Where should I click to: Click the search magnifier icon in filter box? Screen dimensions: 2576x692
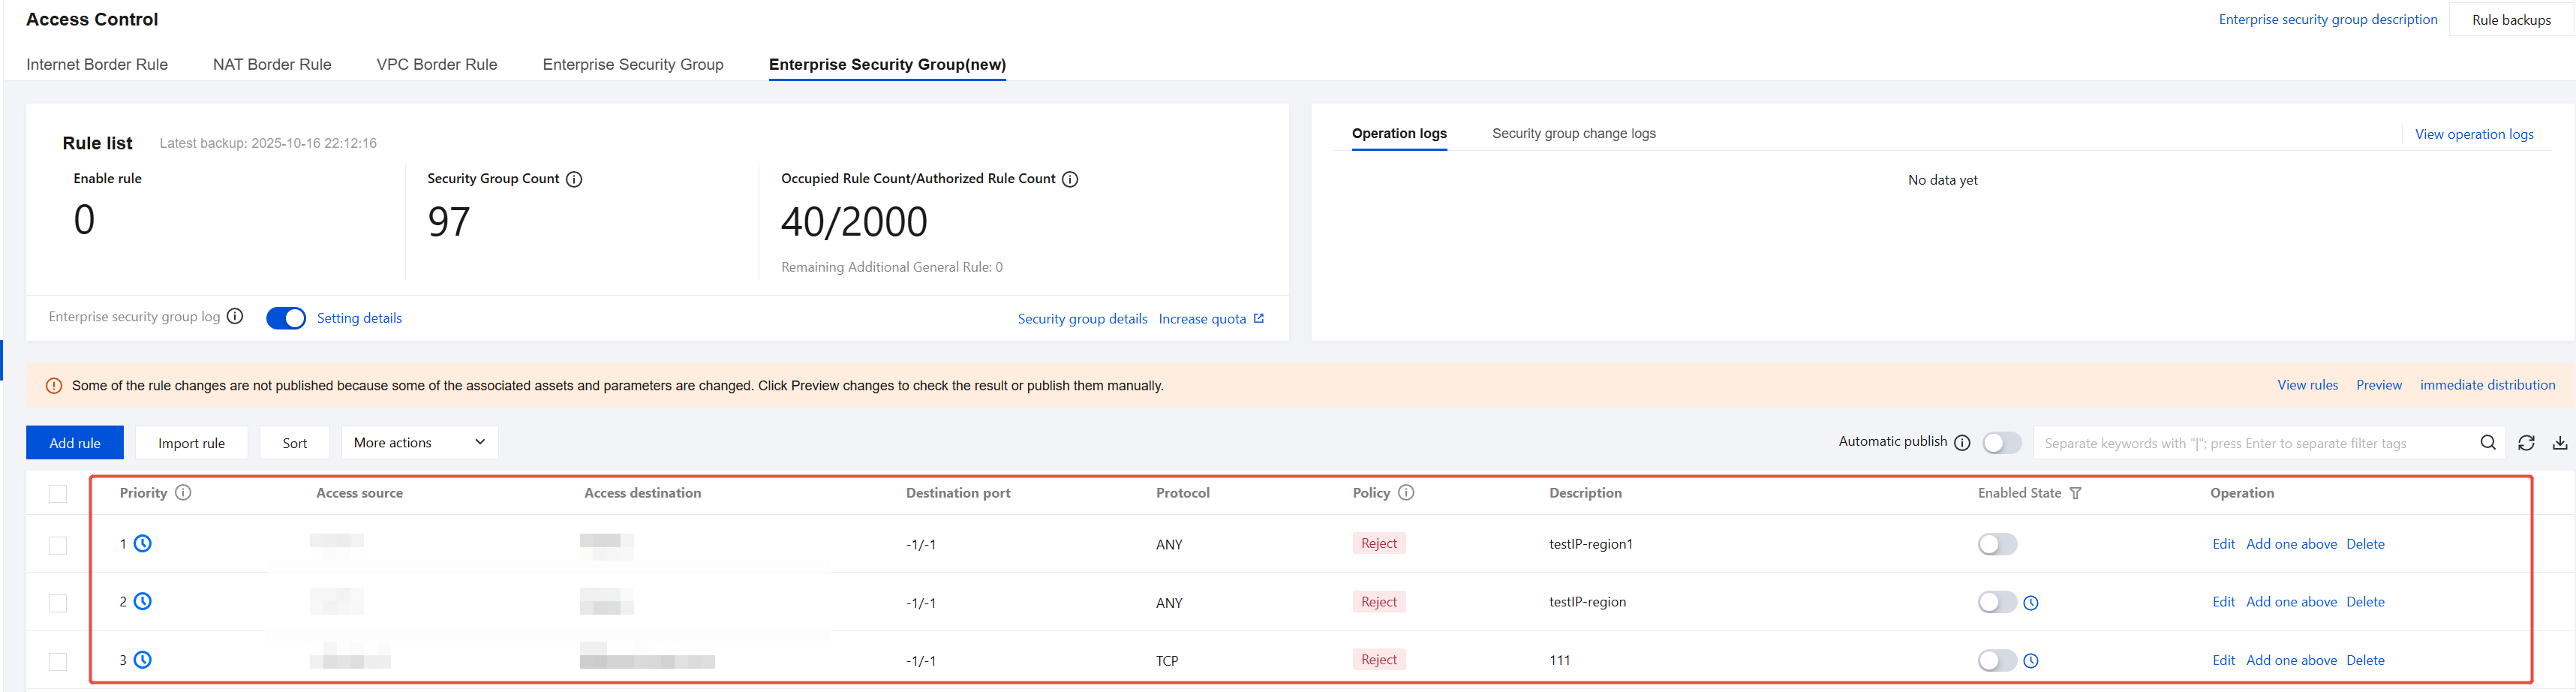coord(2487,443)
